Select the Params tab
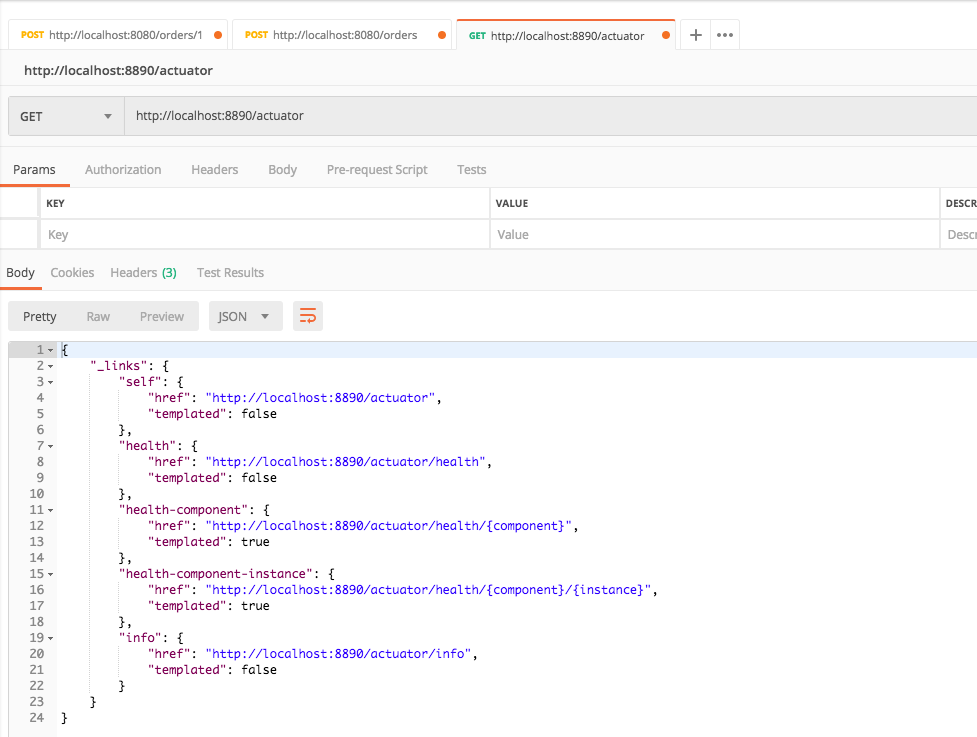 [34, 169]
